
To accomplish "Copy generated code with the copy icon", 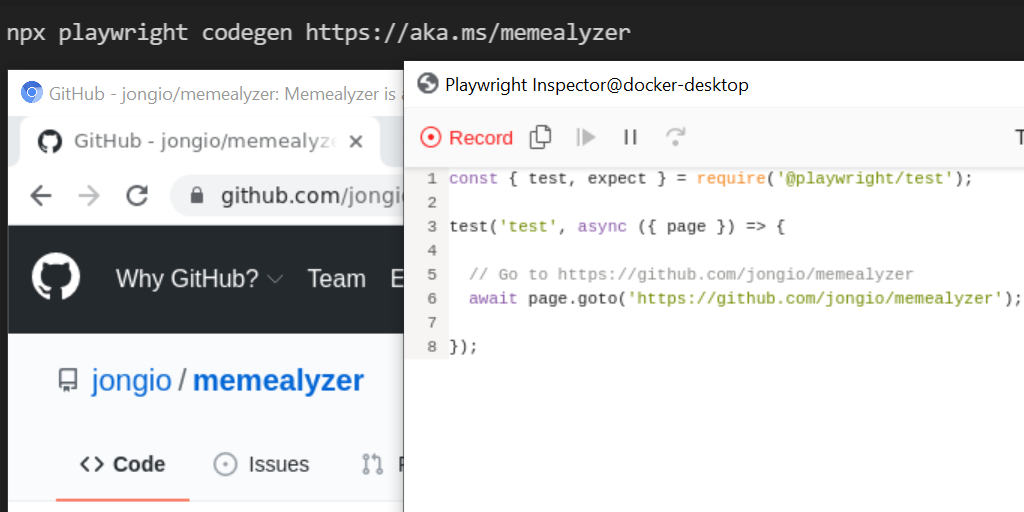I will click(540, 137).
